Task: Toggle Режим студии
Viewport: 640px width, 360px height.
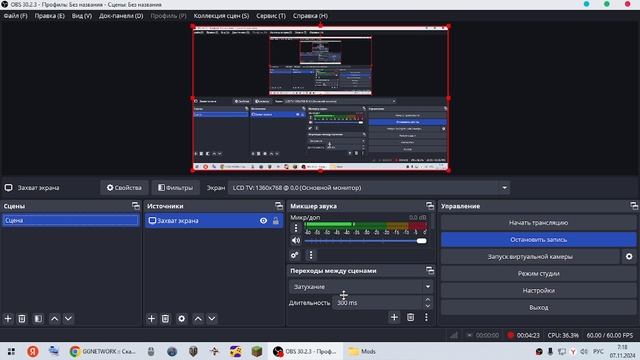Action: [538, 273]
